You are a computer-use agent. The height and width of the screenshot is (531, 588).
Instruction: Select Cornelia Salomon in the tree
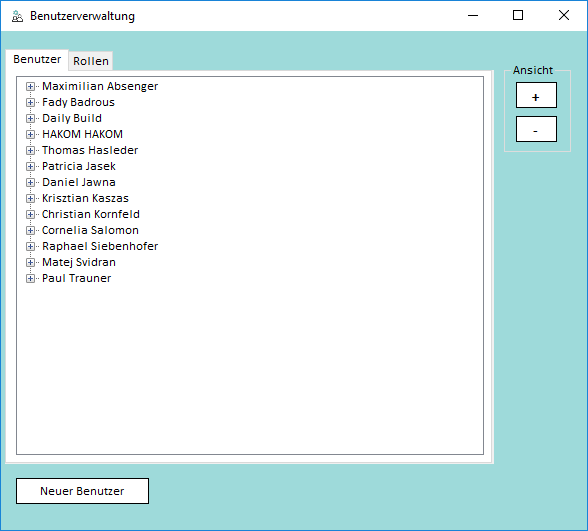(x=90, y=230)
